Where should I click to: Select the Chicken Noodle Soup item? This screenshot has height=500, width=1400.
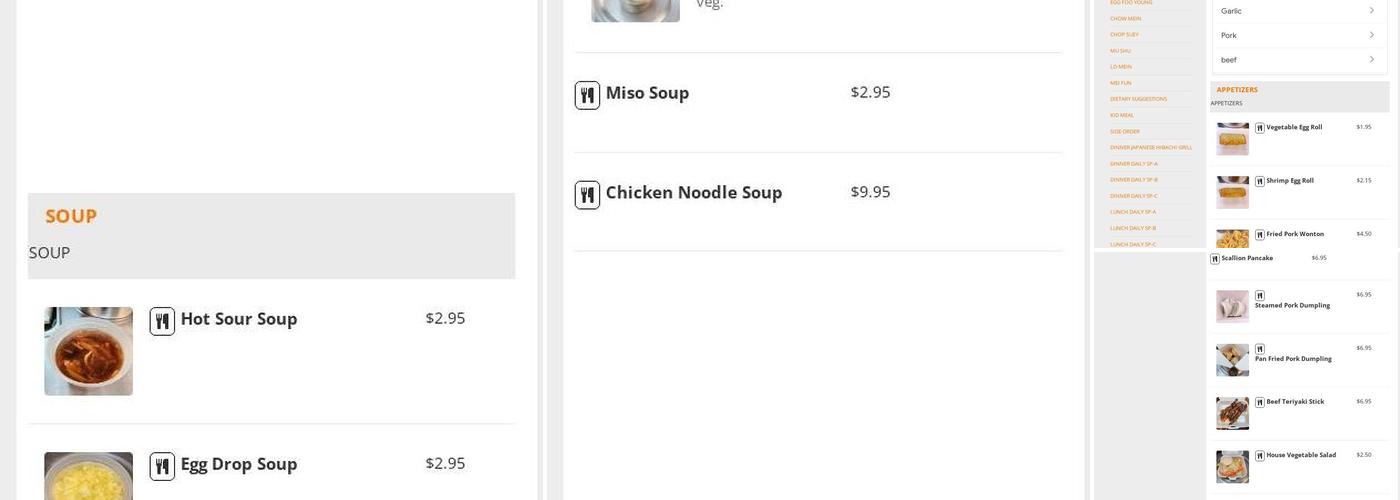(x=693, y=193)
